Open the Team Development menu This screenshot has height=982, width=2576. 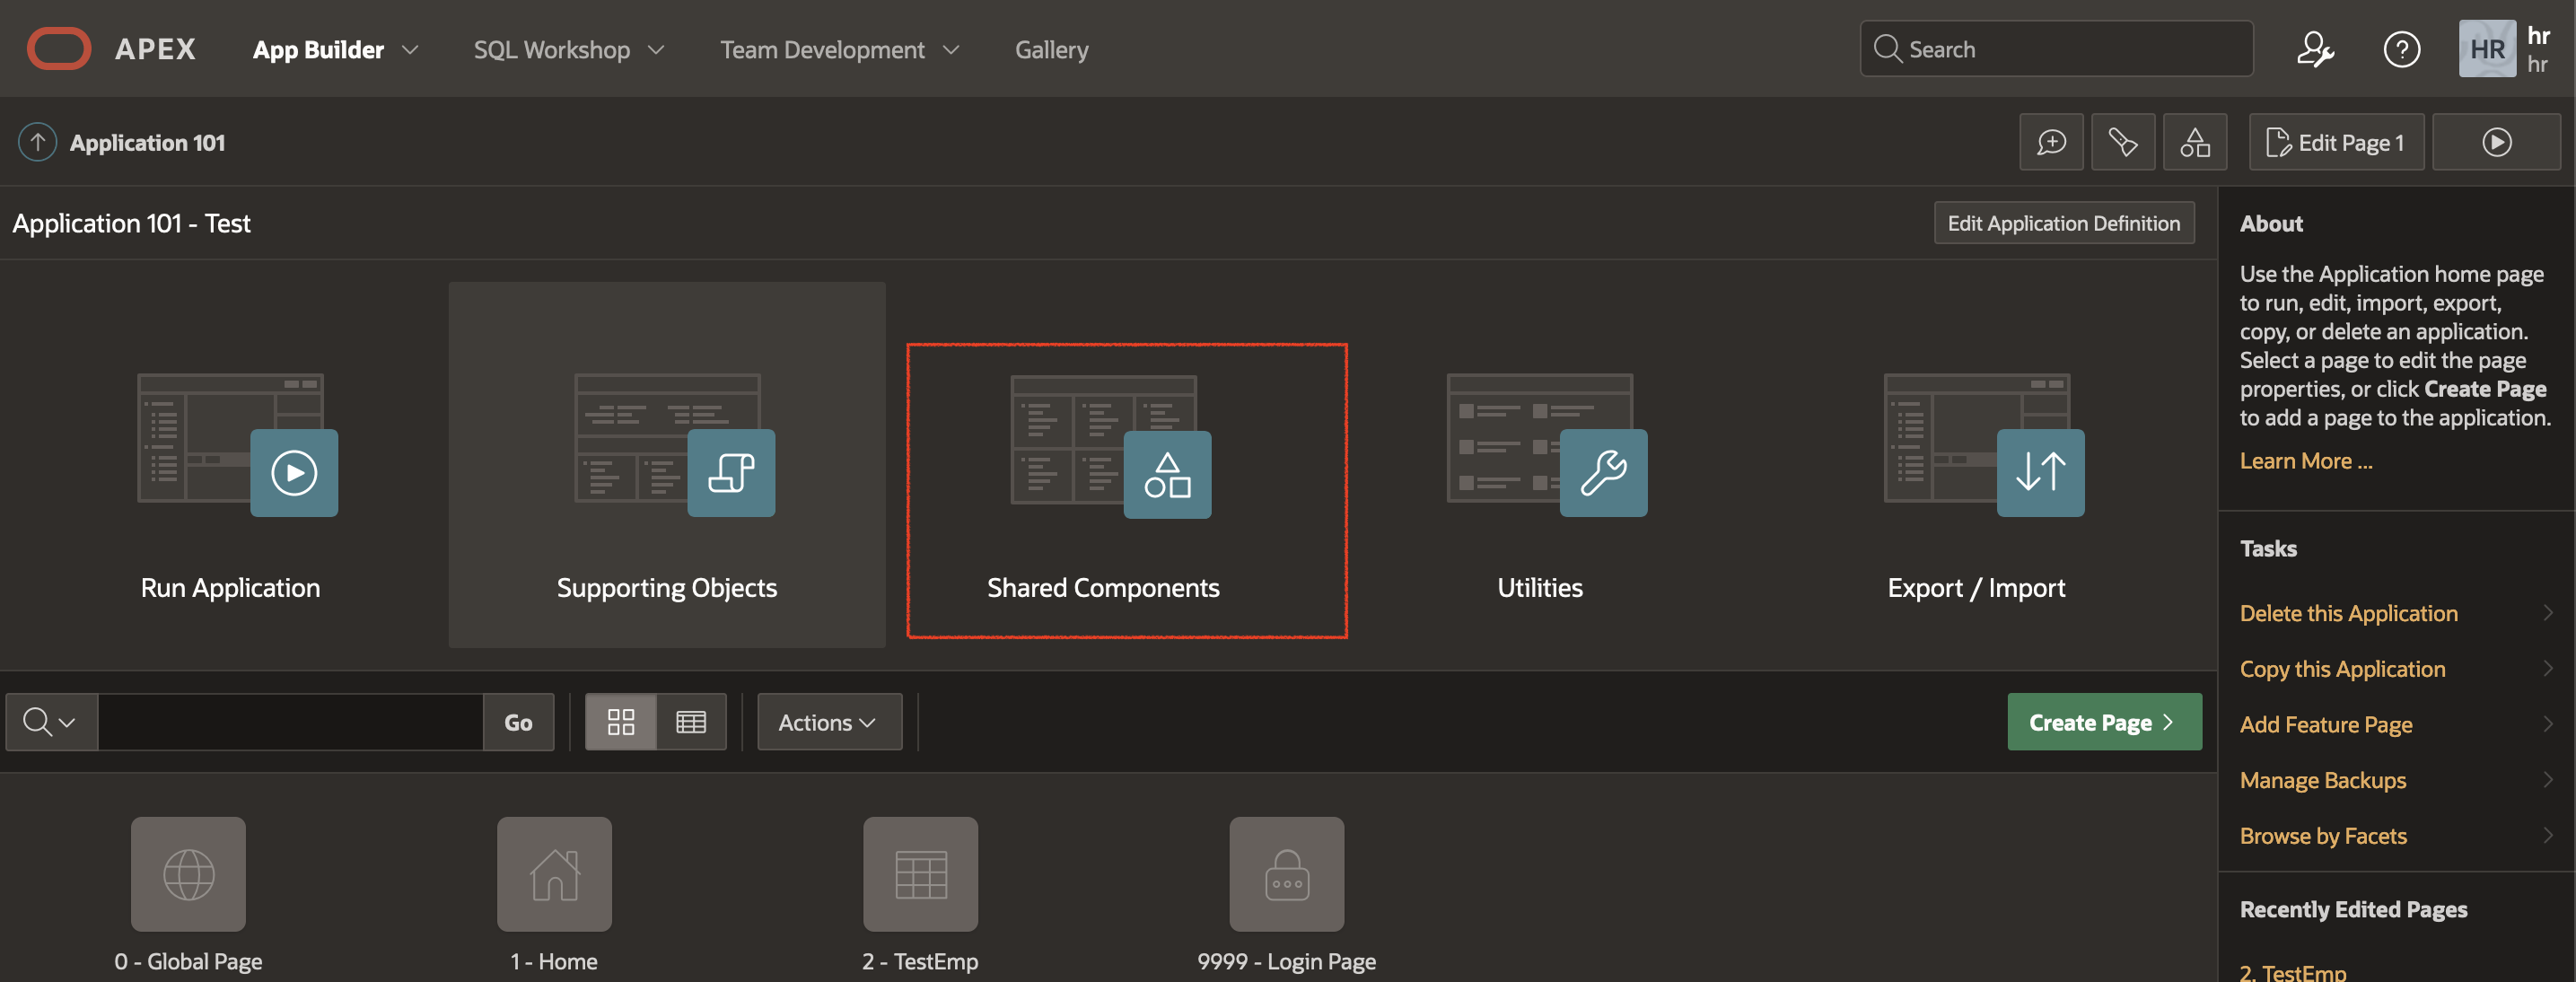[839, 49]
